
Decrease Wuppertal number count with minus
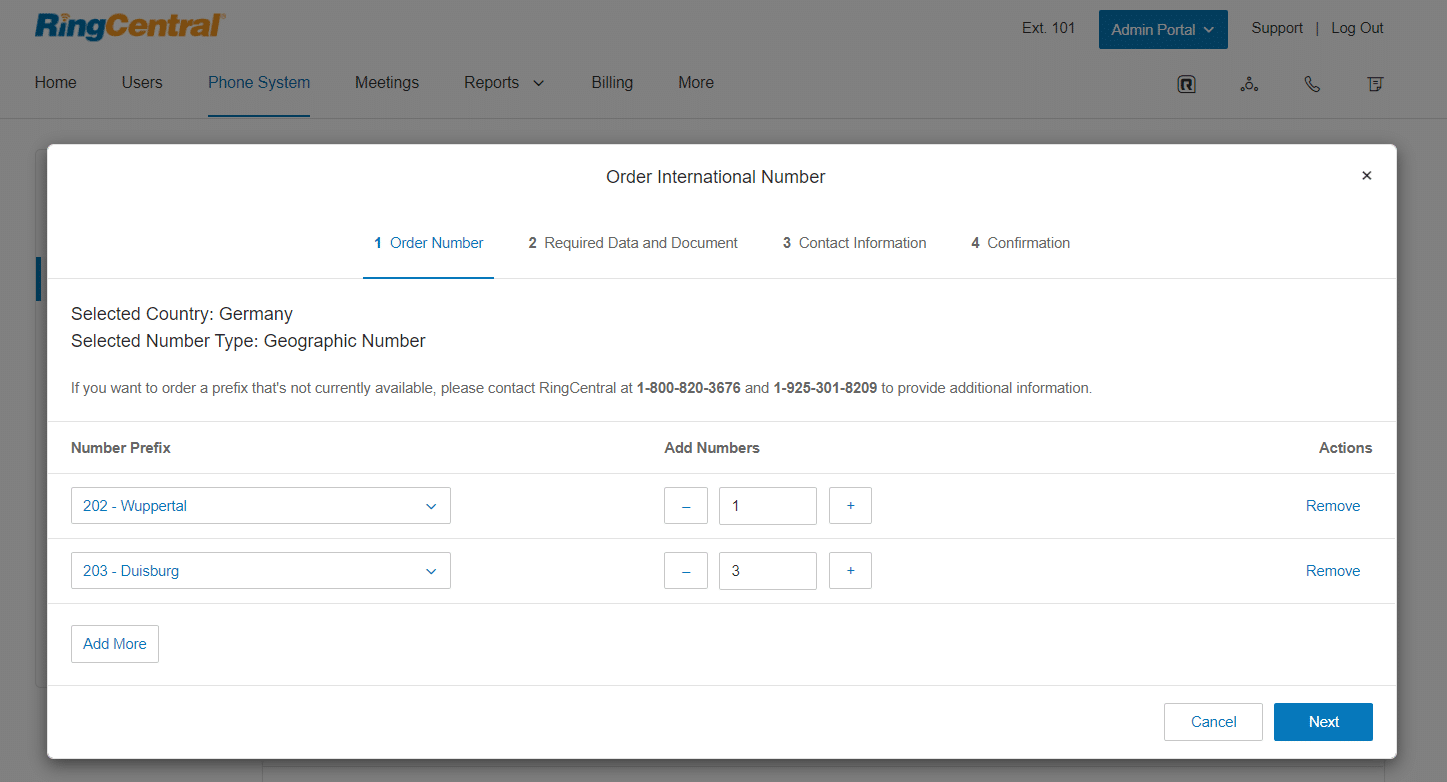coord(686,506)
